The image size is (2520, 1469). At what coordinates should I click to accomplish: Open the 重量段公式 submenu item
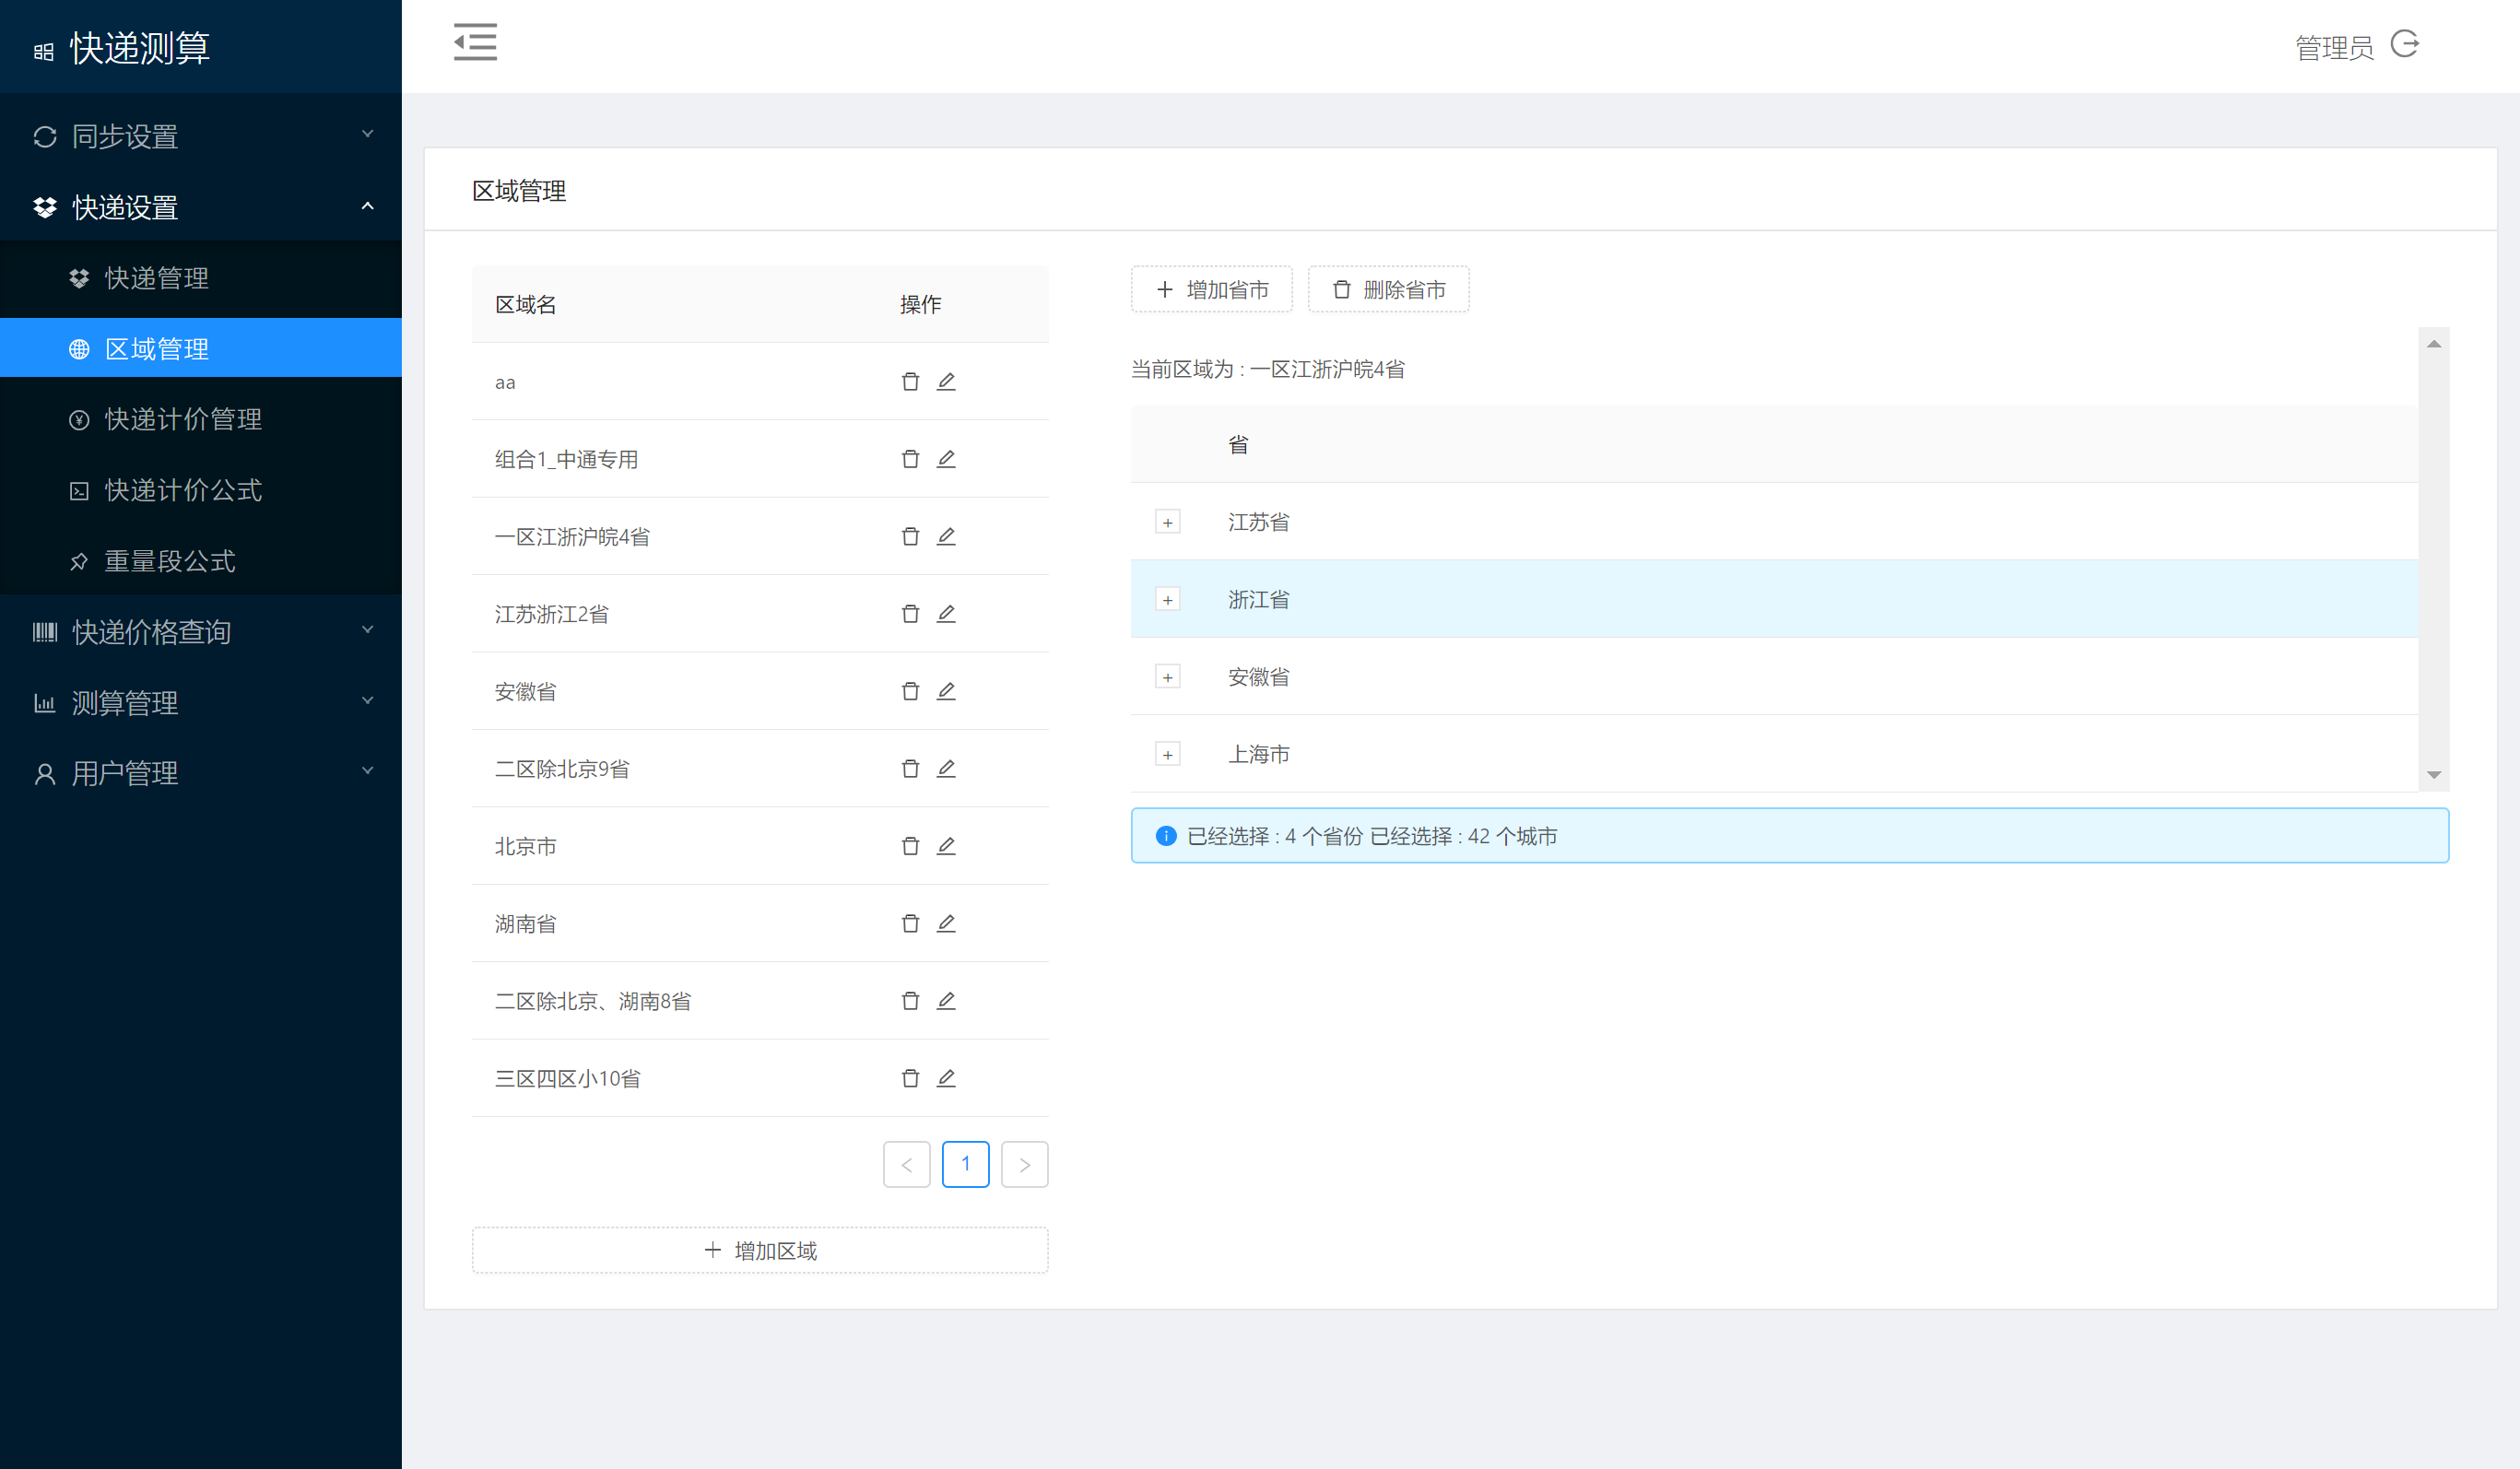pos(201,561)
